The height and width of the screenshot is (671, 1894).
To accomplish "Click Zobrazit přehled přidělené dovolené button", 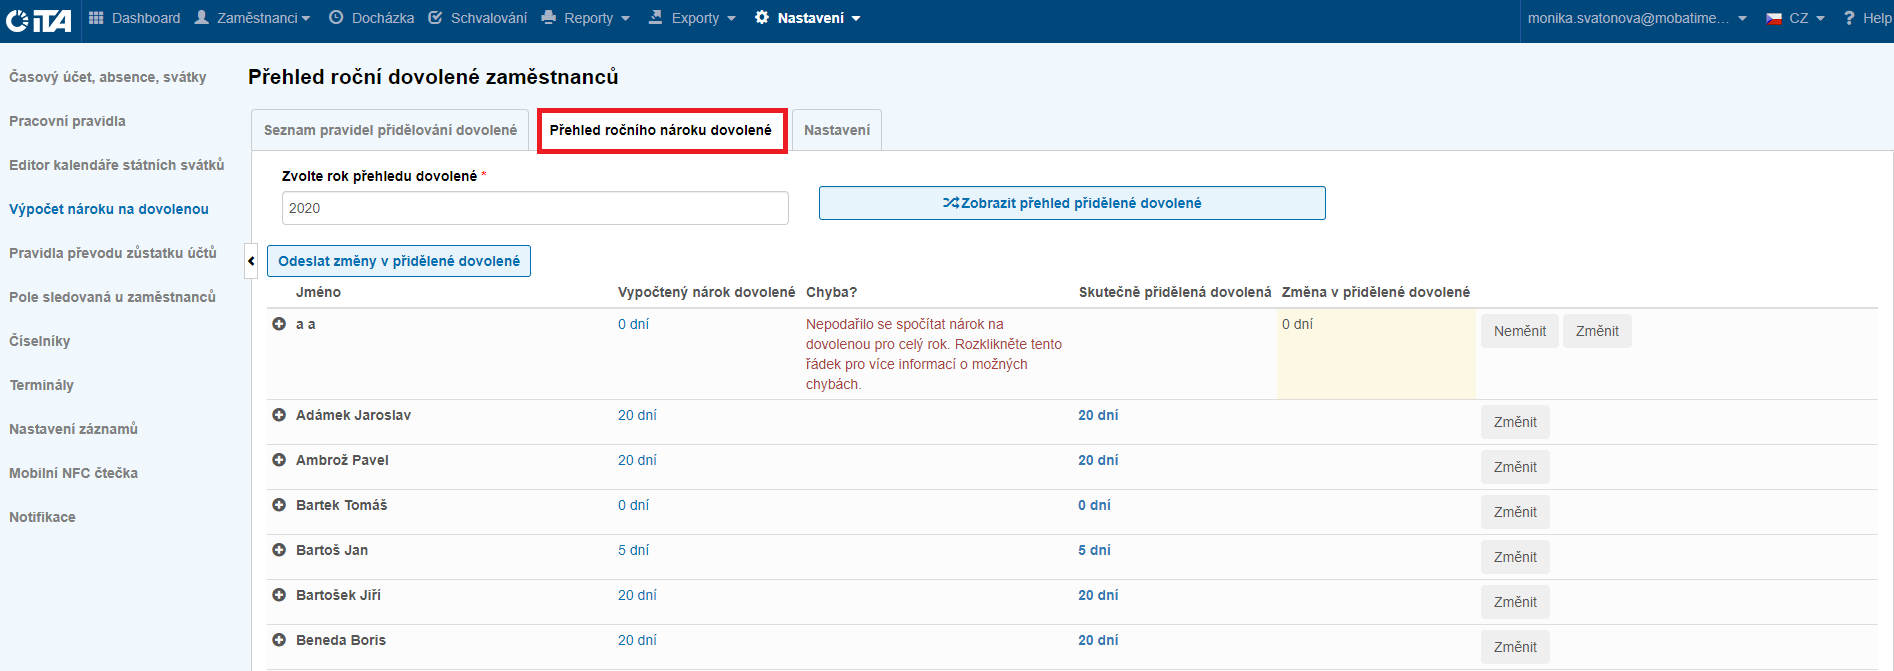I will click(x=1072, y=203).
